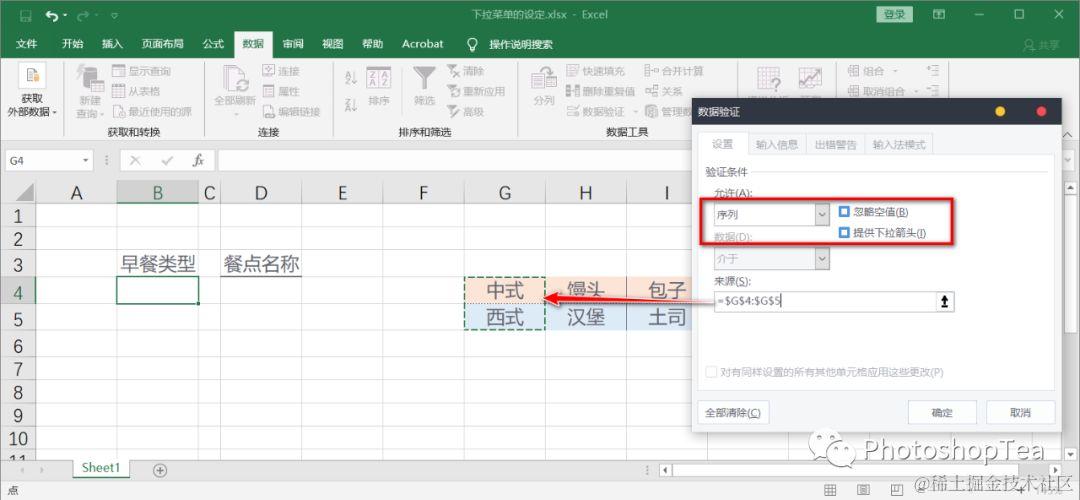
Task: Switch to the 出错警告 (Error Alert) tab
Action: click(835, 145)
